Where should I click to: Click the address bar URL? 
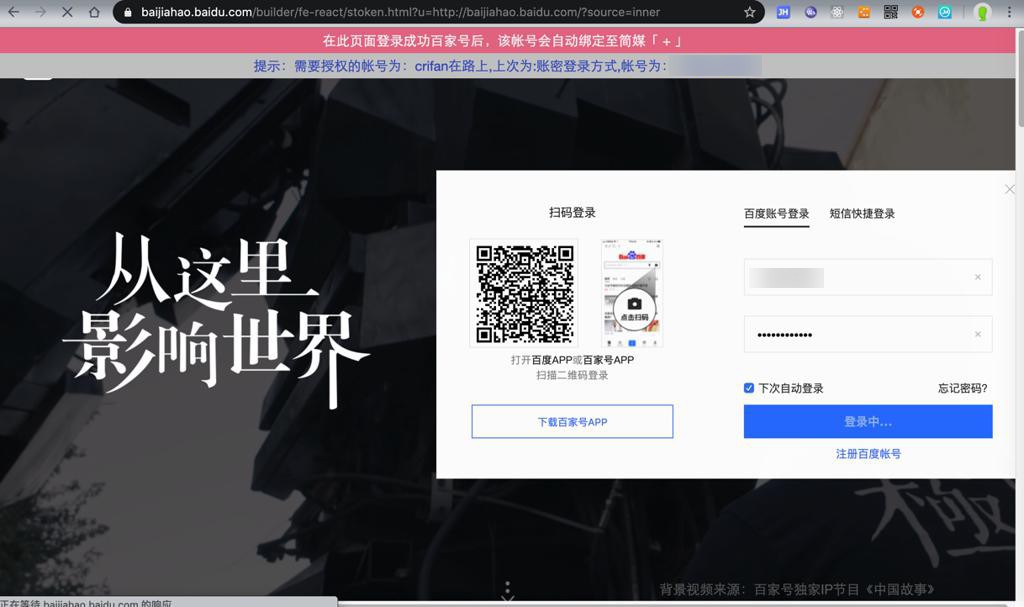[x=400, y=12]
